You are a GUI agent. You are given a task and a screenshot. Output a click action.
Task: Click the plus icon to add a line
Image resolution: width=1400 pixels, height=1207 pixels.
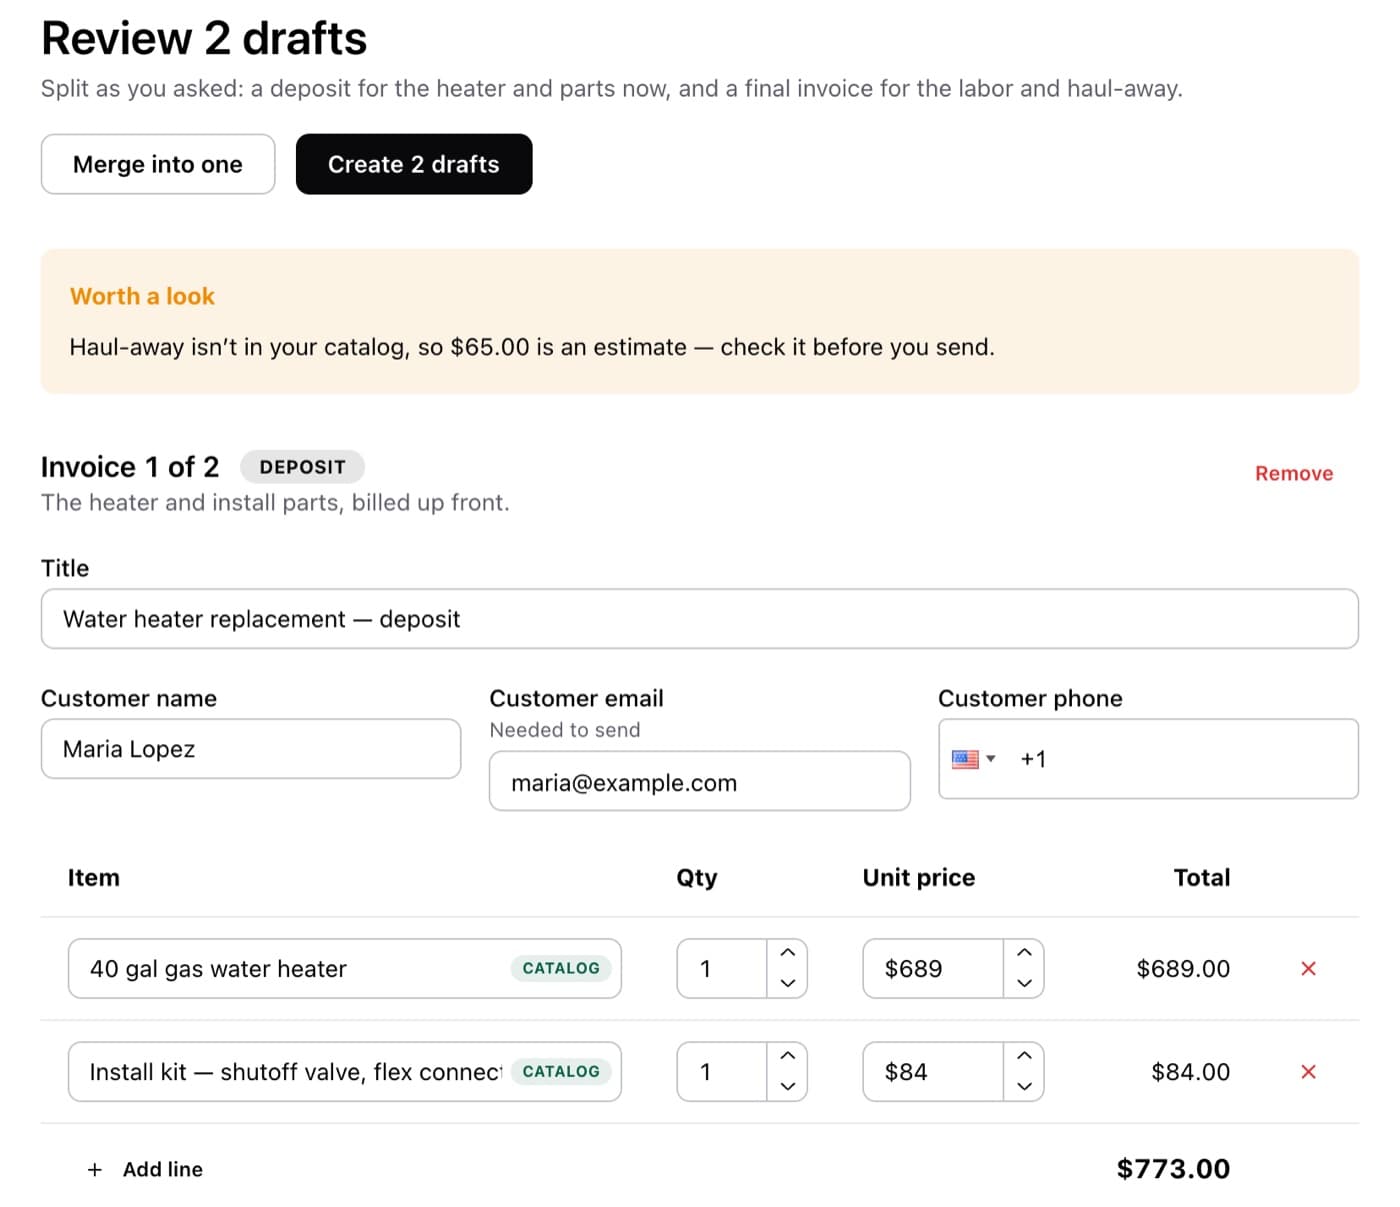point(95,1169)
